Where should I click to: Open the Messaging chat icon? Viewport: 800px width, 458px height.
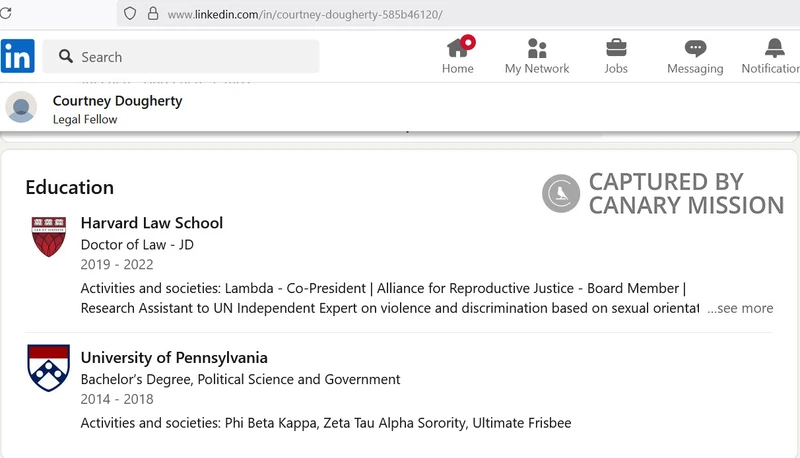[x=695, y=48]
